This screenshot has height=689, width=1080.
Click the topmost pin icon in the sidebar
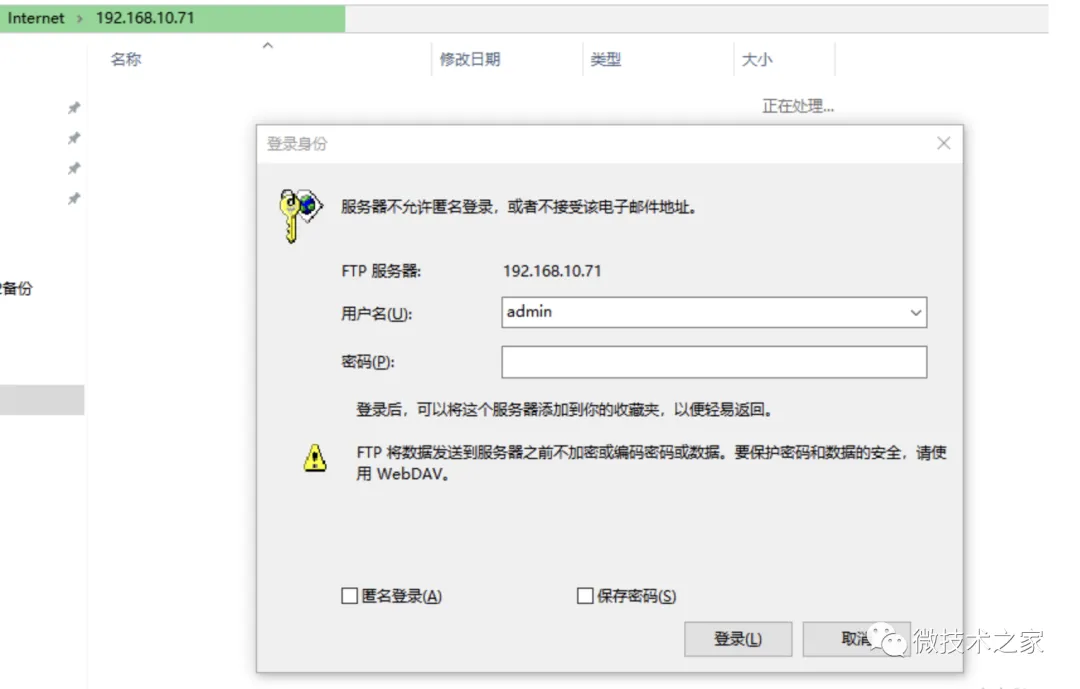click(x=73, y=108)
